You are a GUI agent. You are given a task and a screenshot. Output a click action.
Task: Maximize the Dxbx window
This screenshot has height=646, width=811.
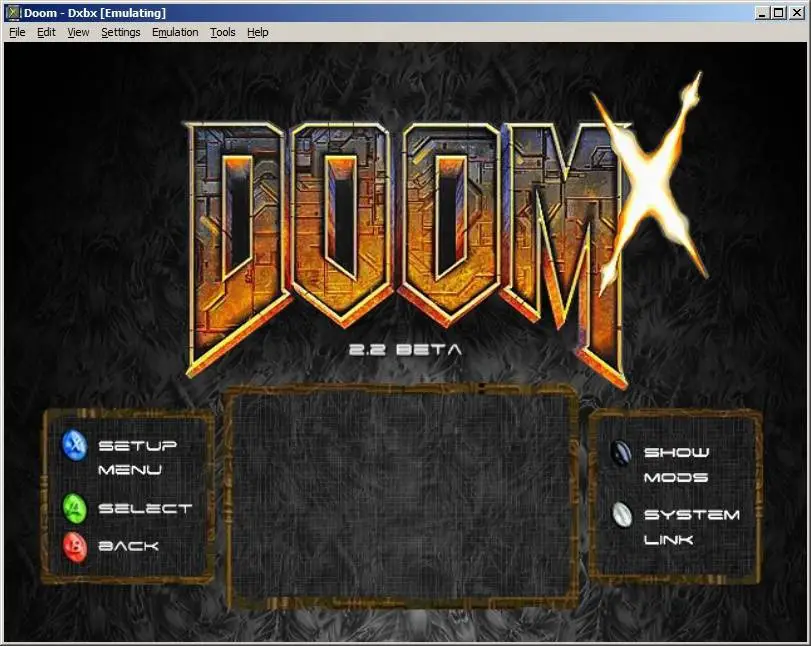point(778,13)
